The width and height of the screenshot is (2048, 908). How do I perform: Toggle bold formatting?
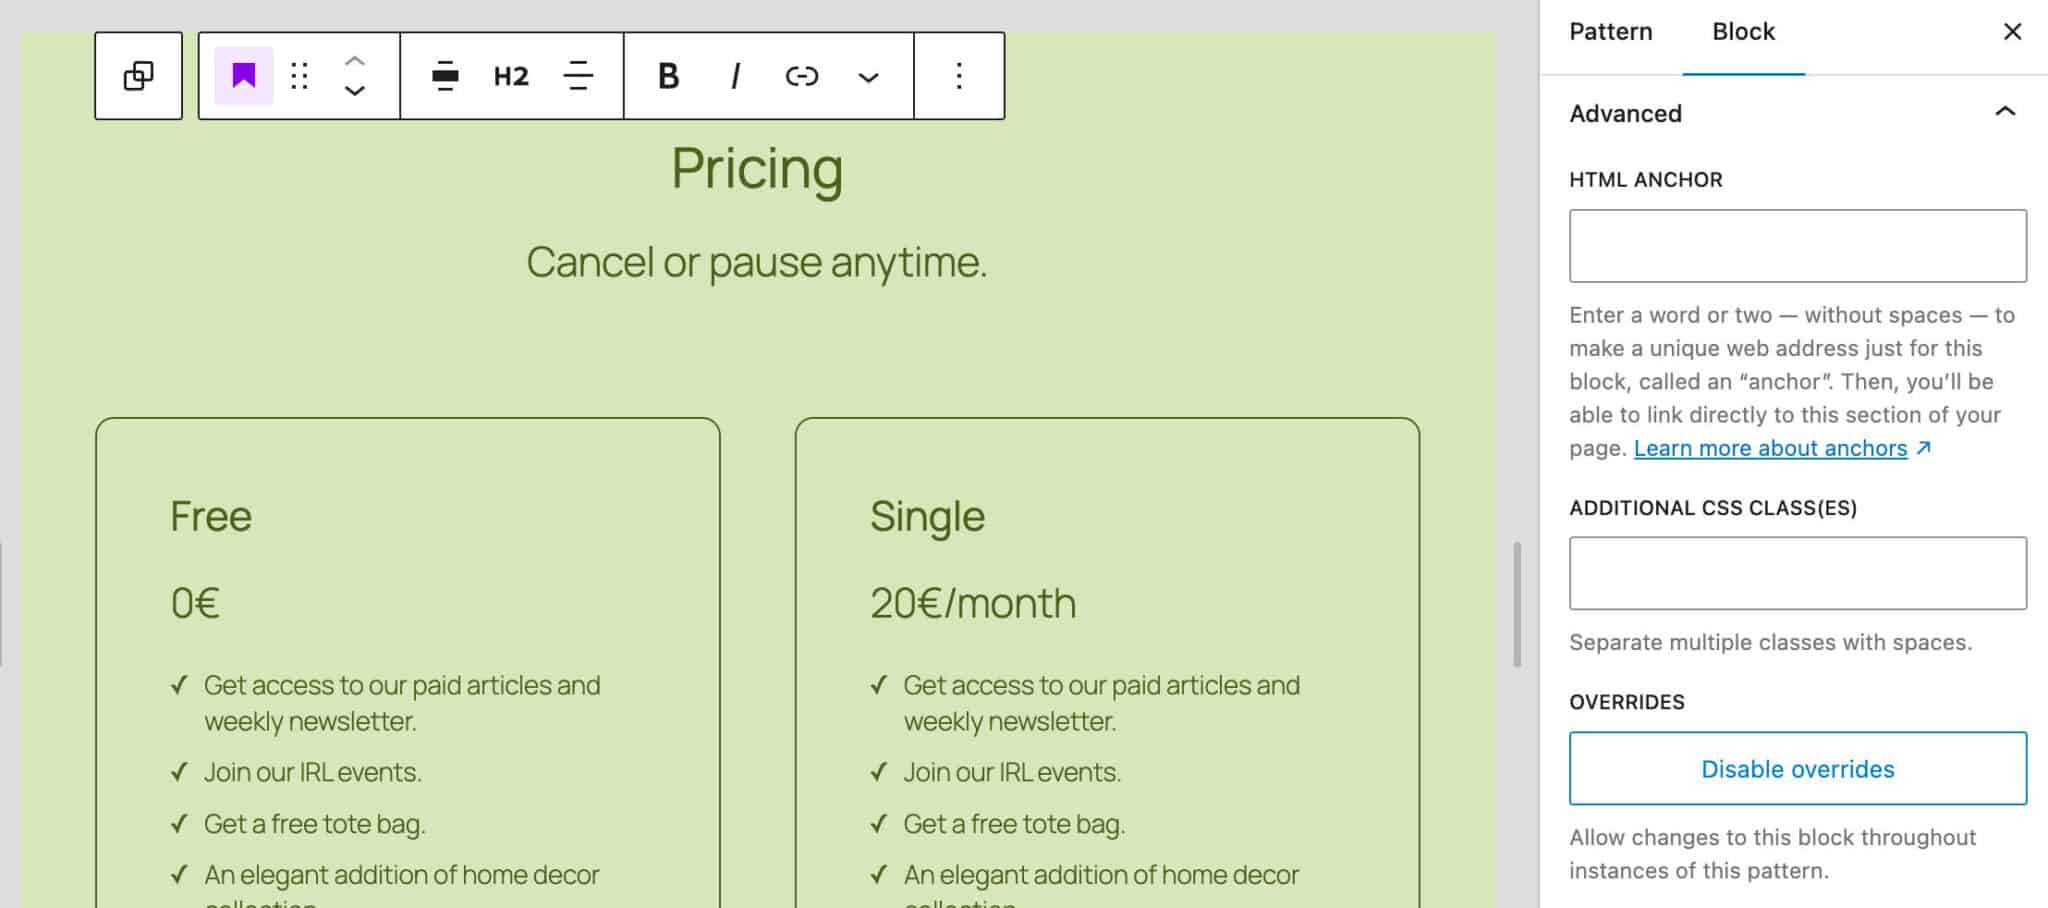point(668,76)
